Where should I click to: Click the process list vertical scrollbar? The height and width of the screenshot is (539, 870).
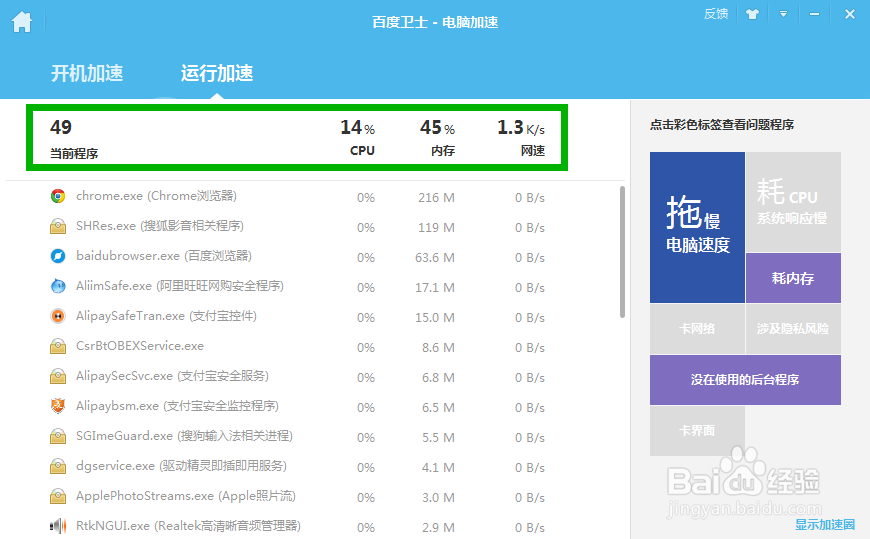coord(623,252)
